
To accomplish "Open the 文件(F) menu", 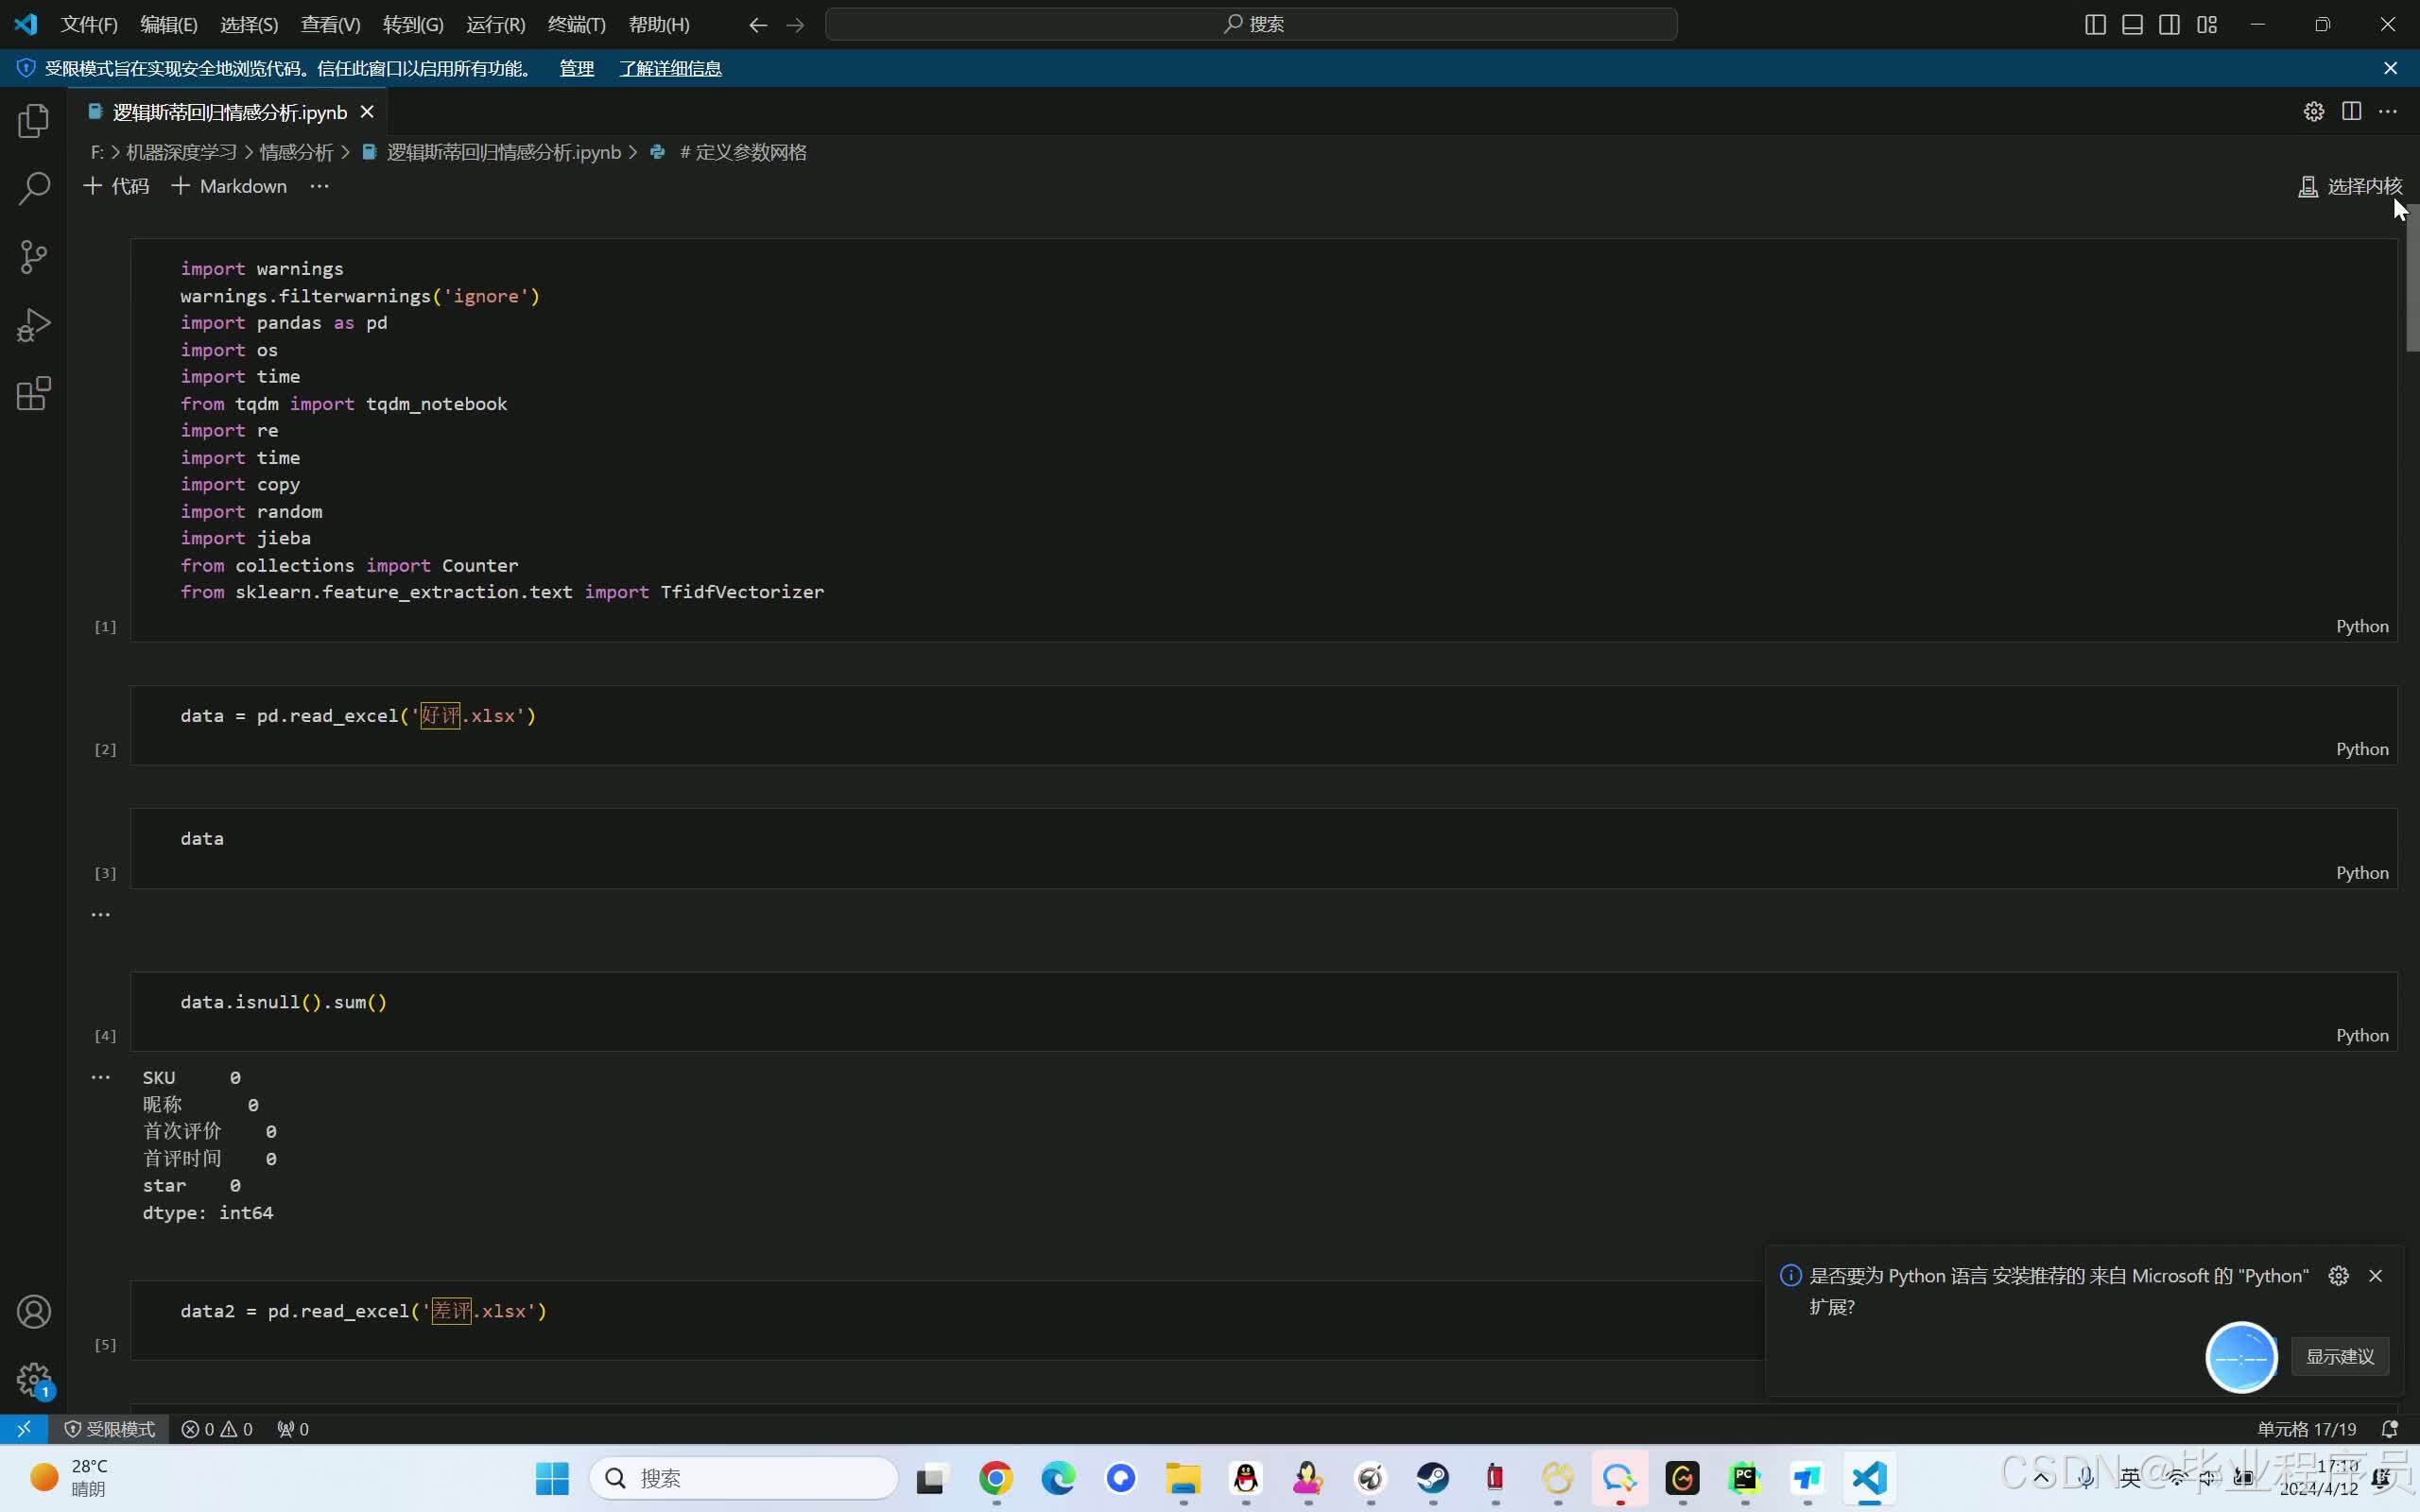I will 89,24.
